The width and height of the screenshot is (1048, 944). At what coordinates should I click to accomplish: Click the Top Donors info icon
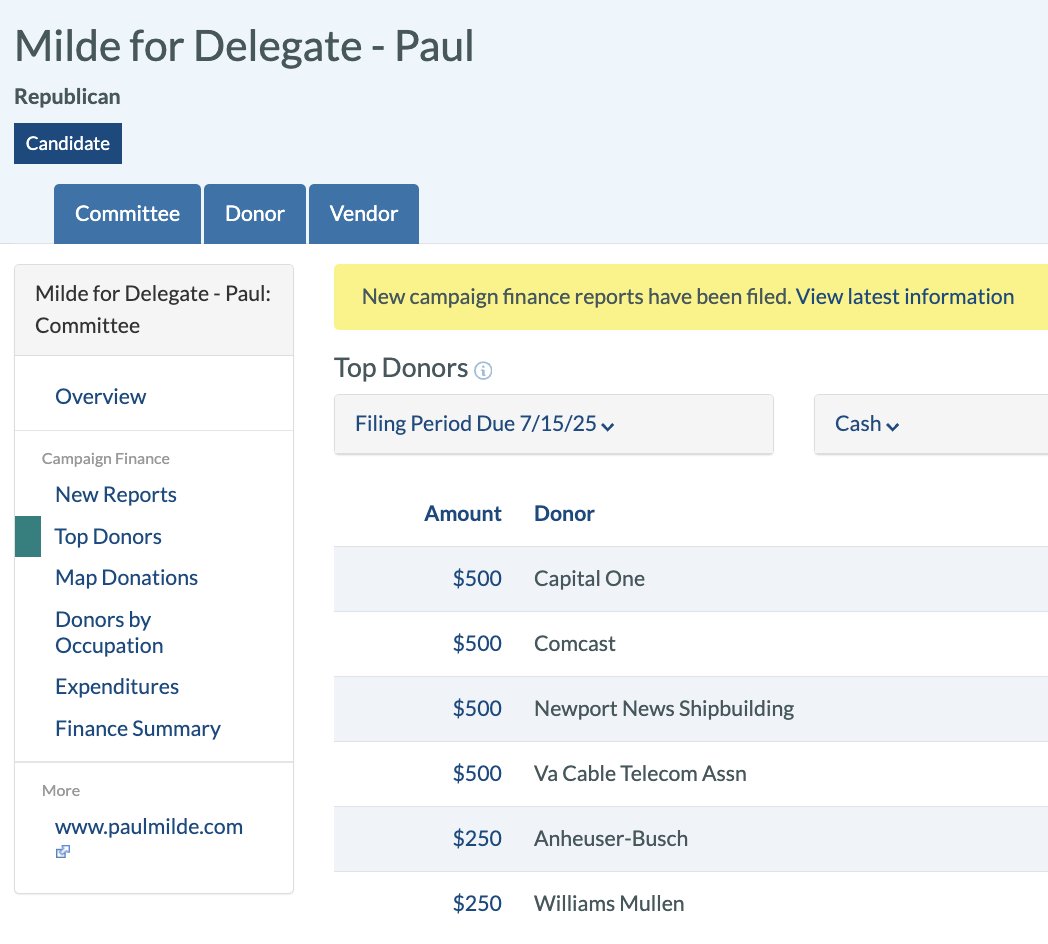point(483,370)
